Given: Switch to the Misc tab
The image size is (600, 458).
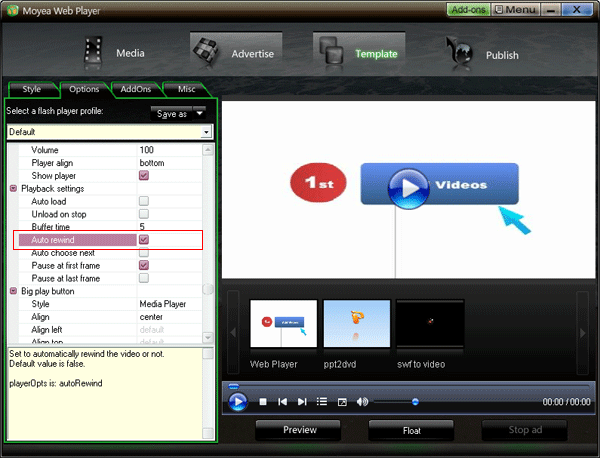Looking at the screenshot, I should pos(186,89).
